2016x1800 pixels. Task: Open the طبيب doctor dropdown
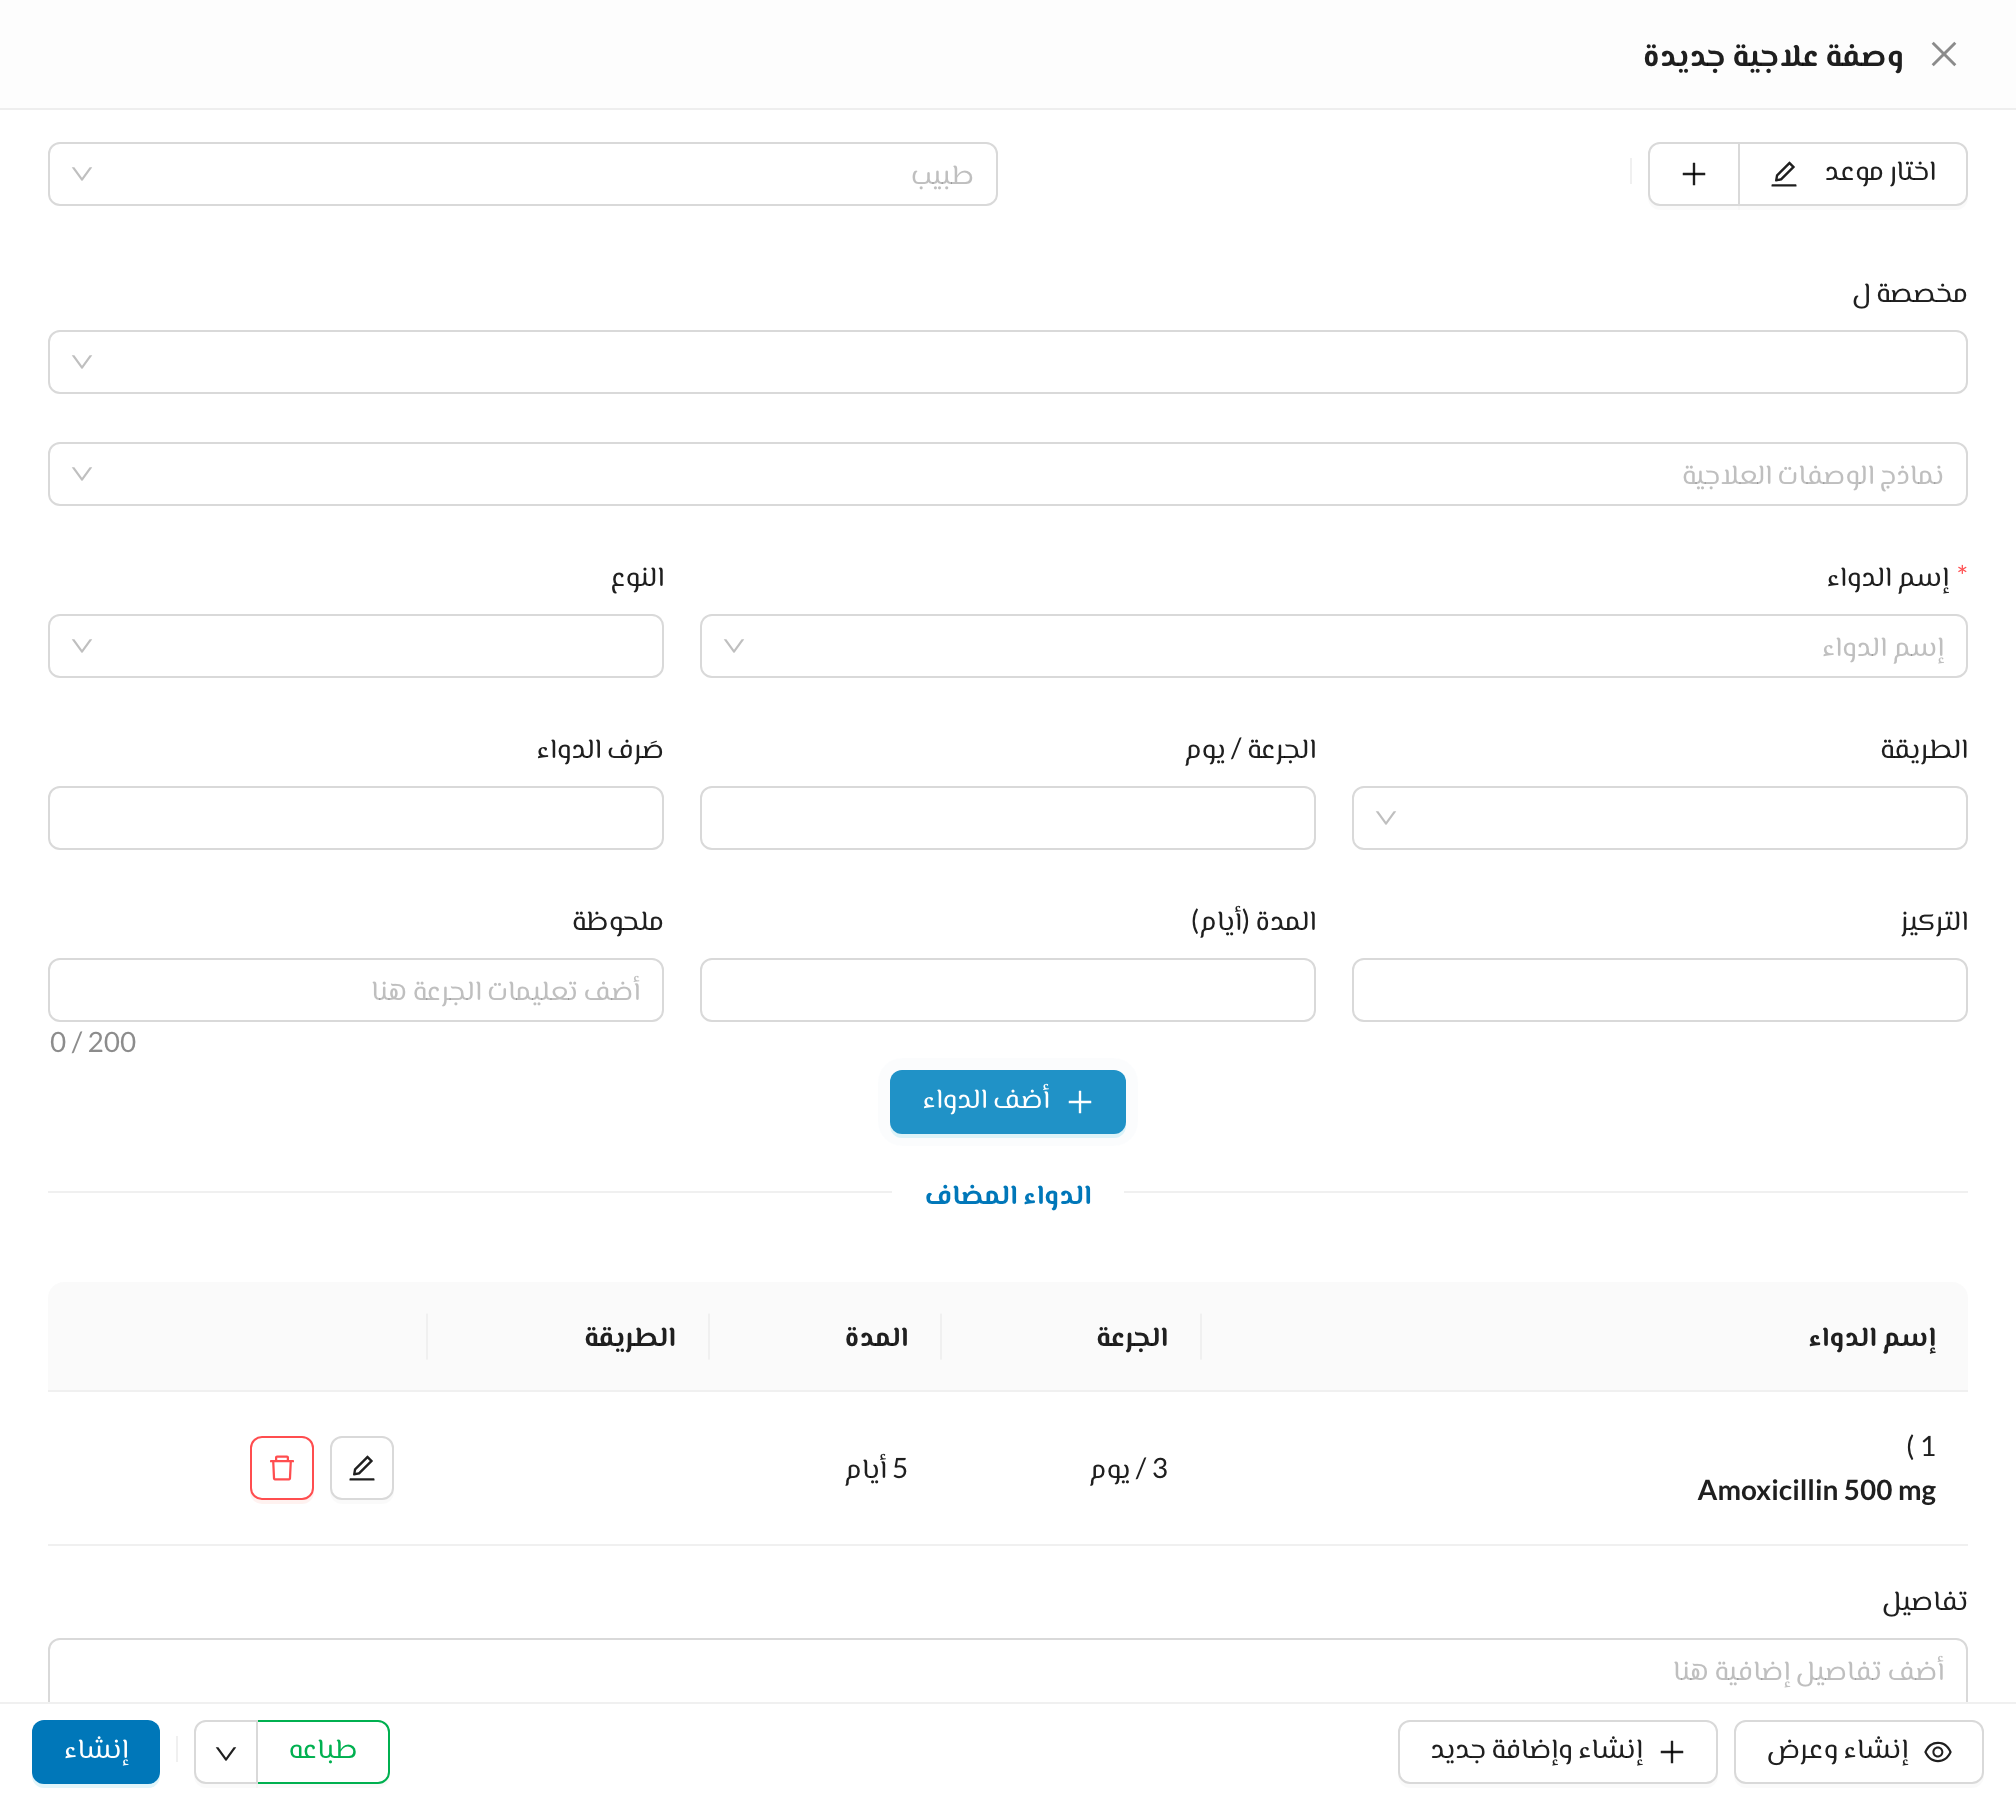click(x=523, y=174)
